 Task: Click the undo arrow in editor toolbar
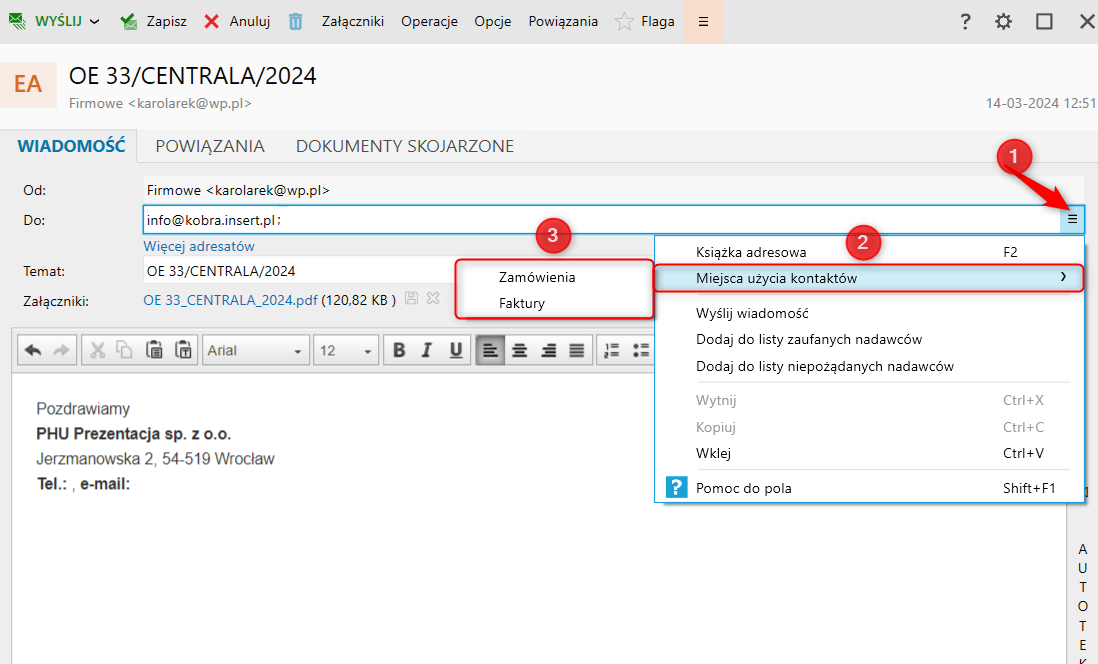point(33,350)
